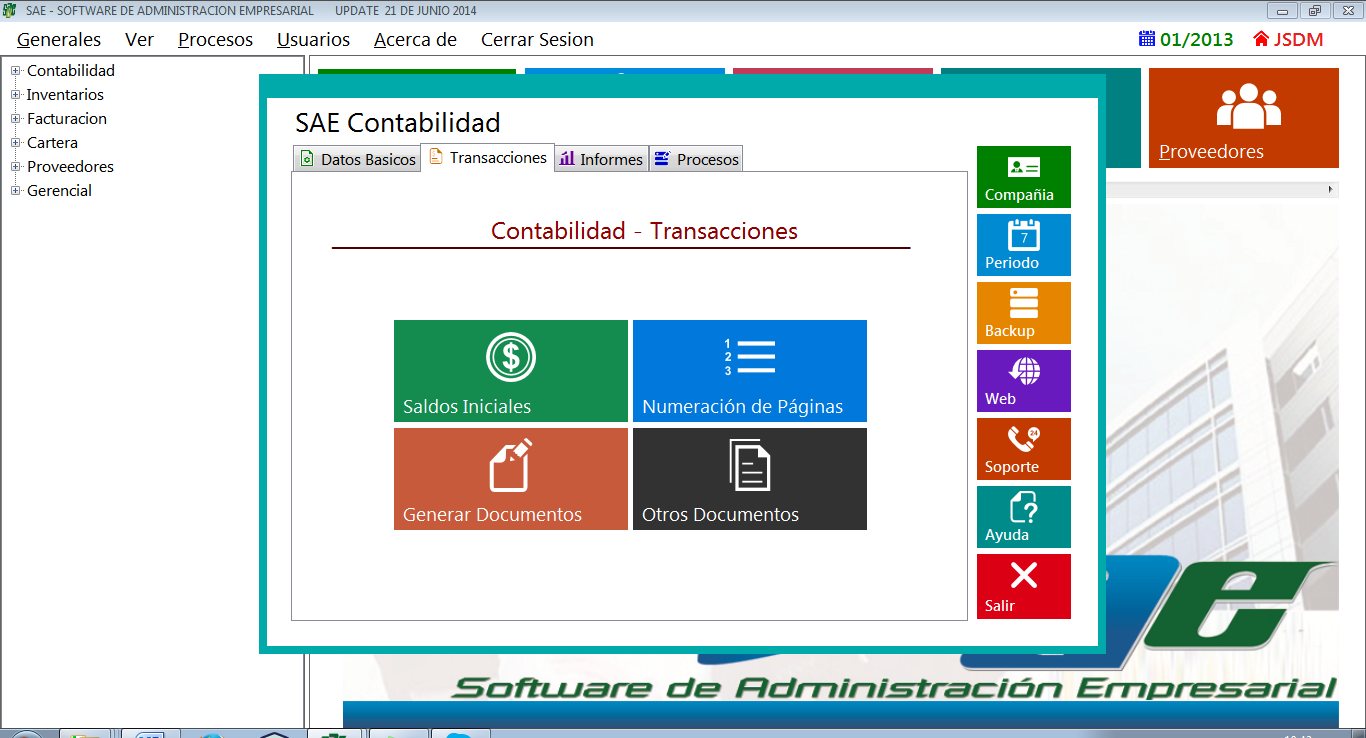The width and height of the screenshot is (1366, 738).
Task: Open the Saldos Iniciales tile
Action: pos(511,370)
